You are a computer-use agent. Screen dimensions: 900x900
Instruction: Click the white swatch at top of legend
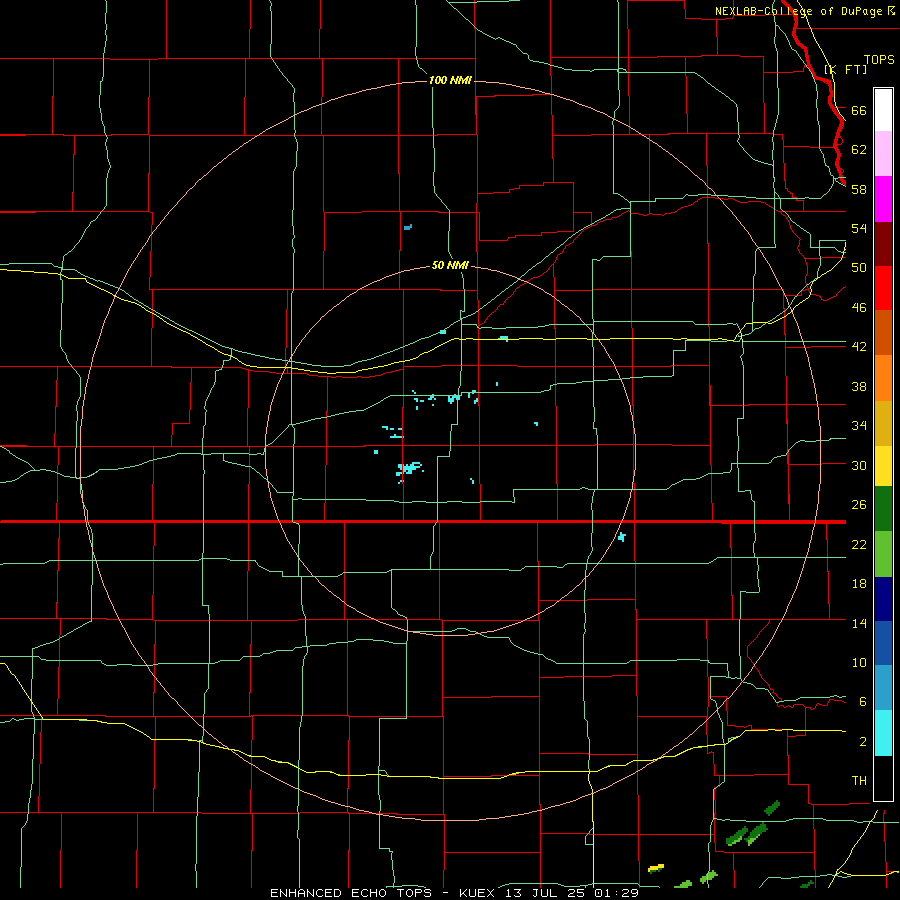pos(883,110)
